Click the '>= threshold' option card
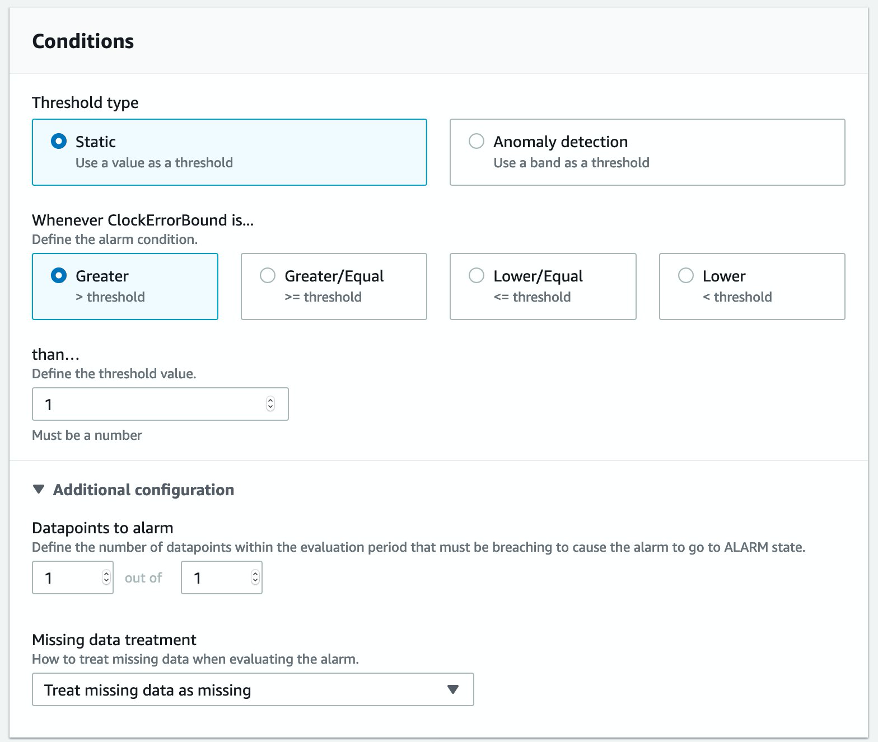The width and height of the screenshot is (879, 743). pos(334,297)
